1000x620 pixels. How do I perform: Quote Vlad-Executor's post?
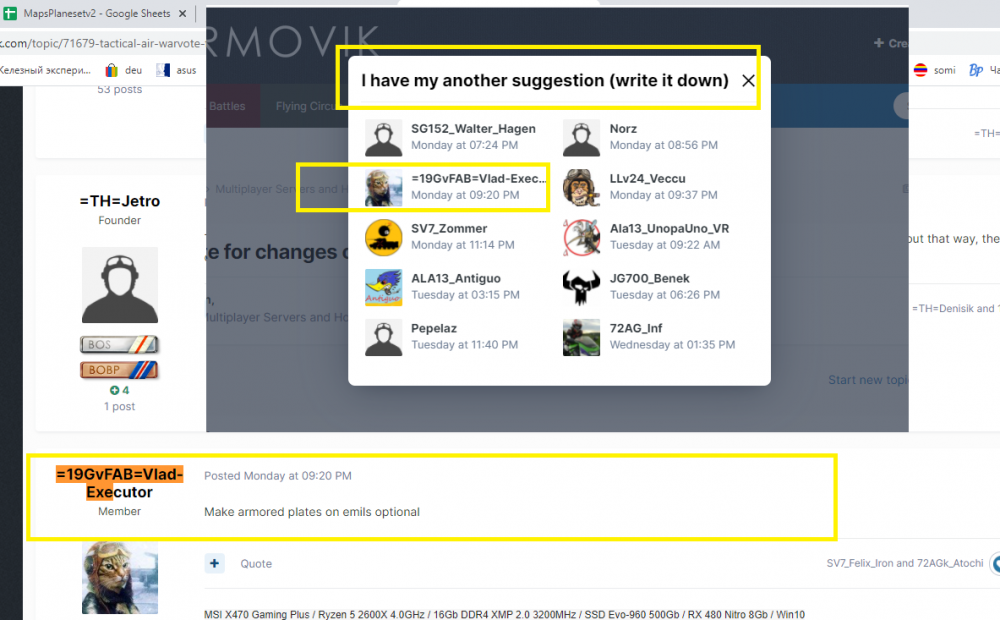click(256, 564)
